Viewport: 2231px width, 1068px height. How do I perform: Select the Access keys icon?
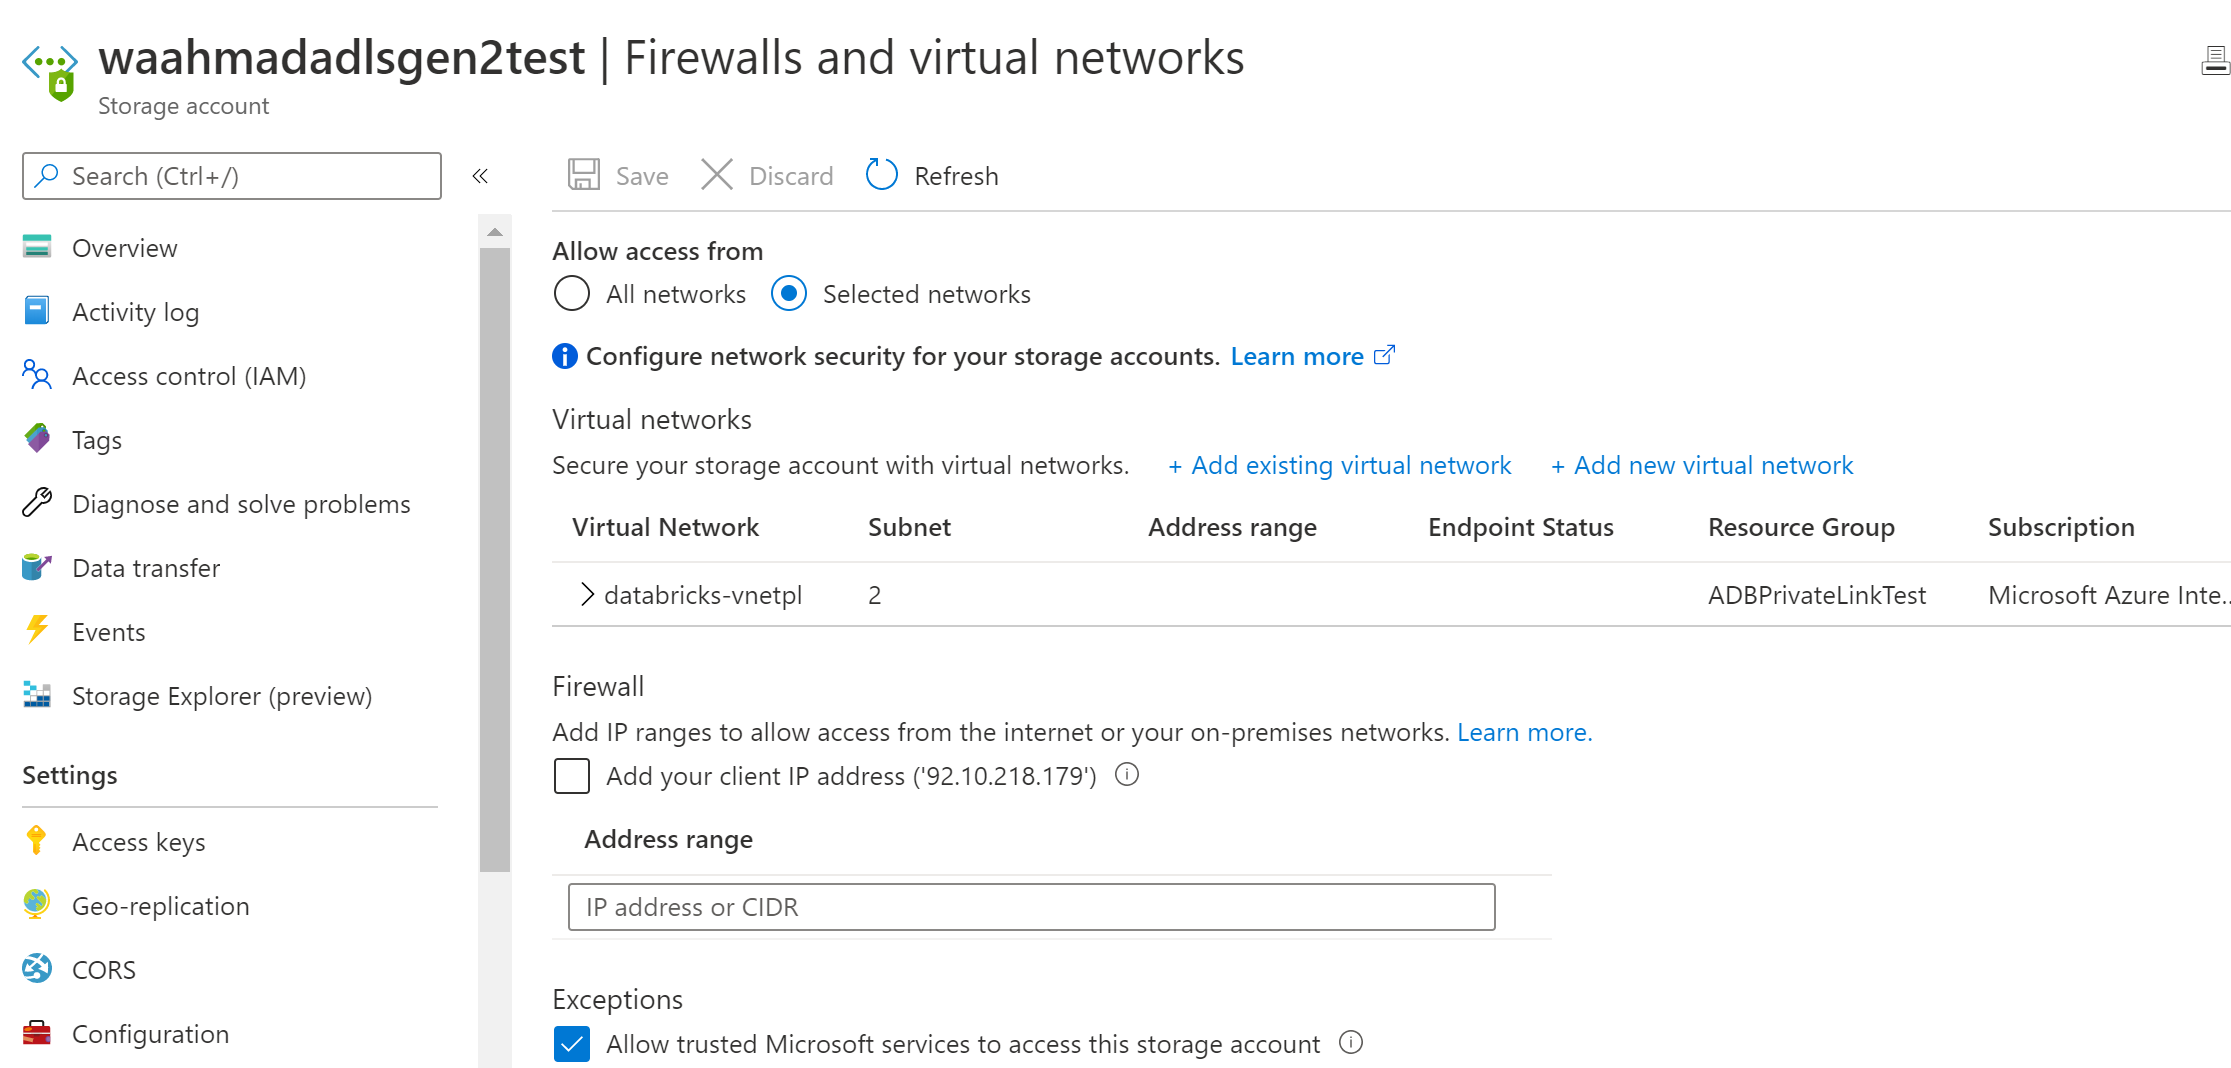coord(36,841)
